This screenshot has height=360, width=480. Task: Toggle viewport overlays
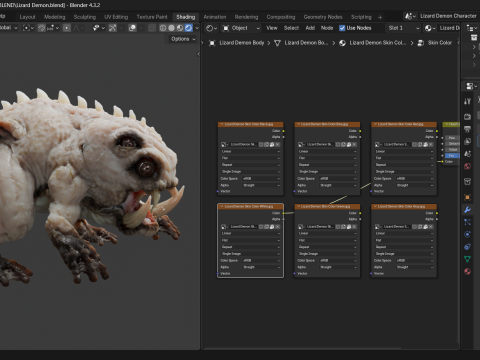pos(132,28)
